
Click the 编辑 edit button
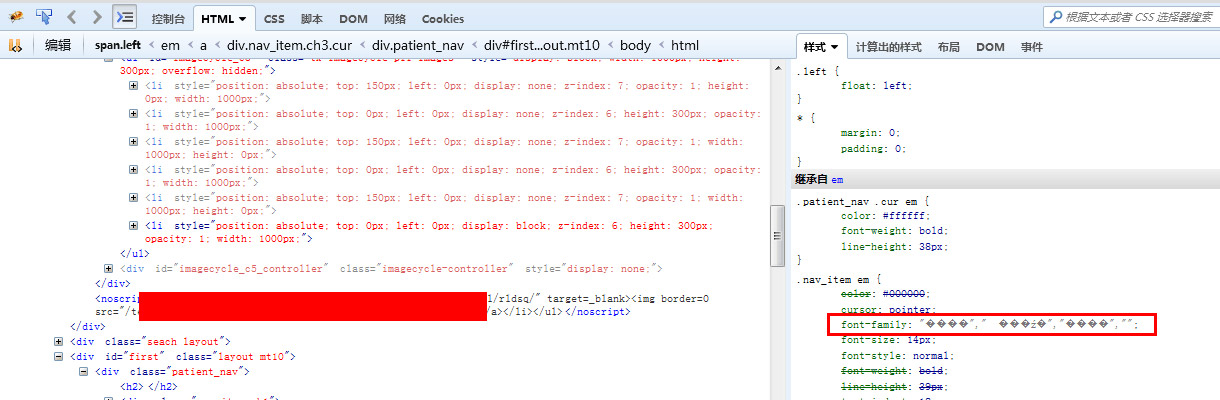pos(58,45)
